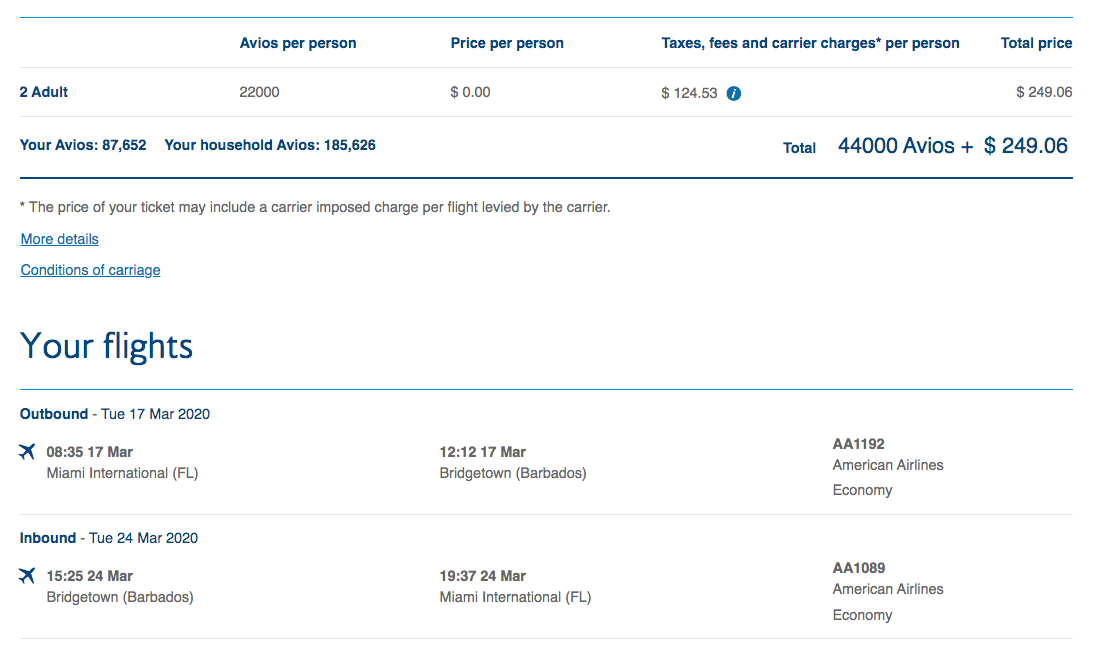Screen dimensions: 1094x646
Task: Click the Inbound flight airplane icon
Action: 27,576
